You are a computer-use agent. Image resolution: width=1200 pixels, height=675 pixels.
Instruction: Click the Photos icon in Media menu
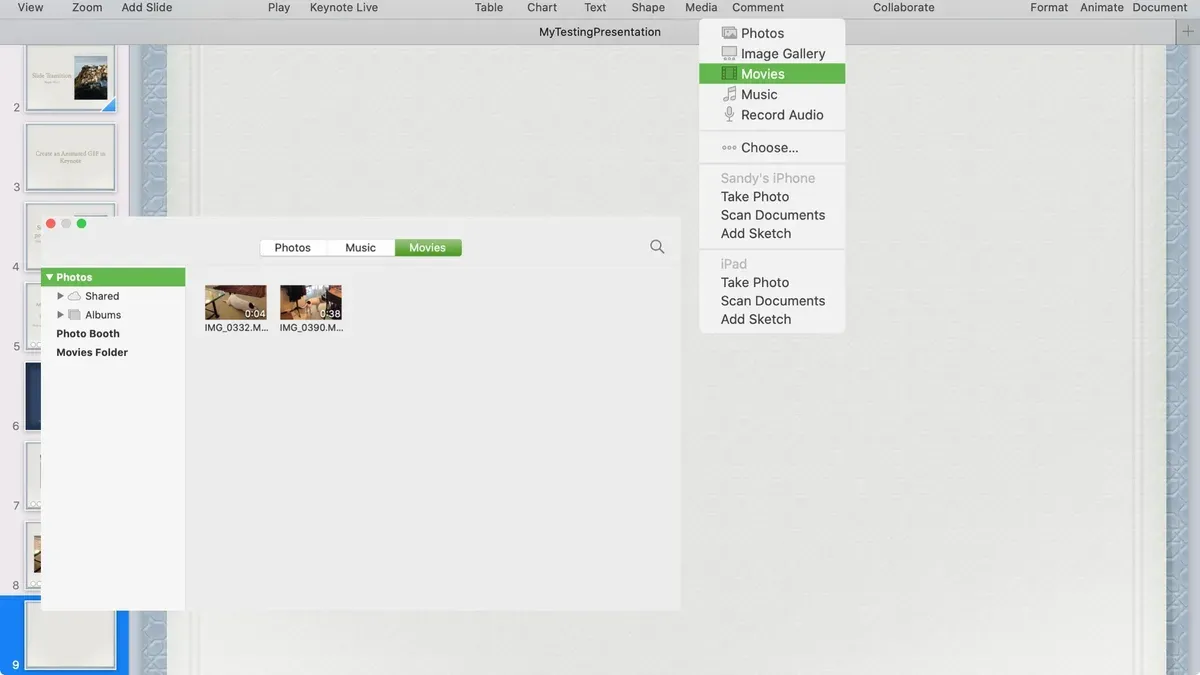point(729,33)
